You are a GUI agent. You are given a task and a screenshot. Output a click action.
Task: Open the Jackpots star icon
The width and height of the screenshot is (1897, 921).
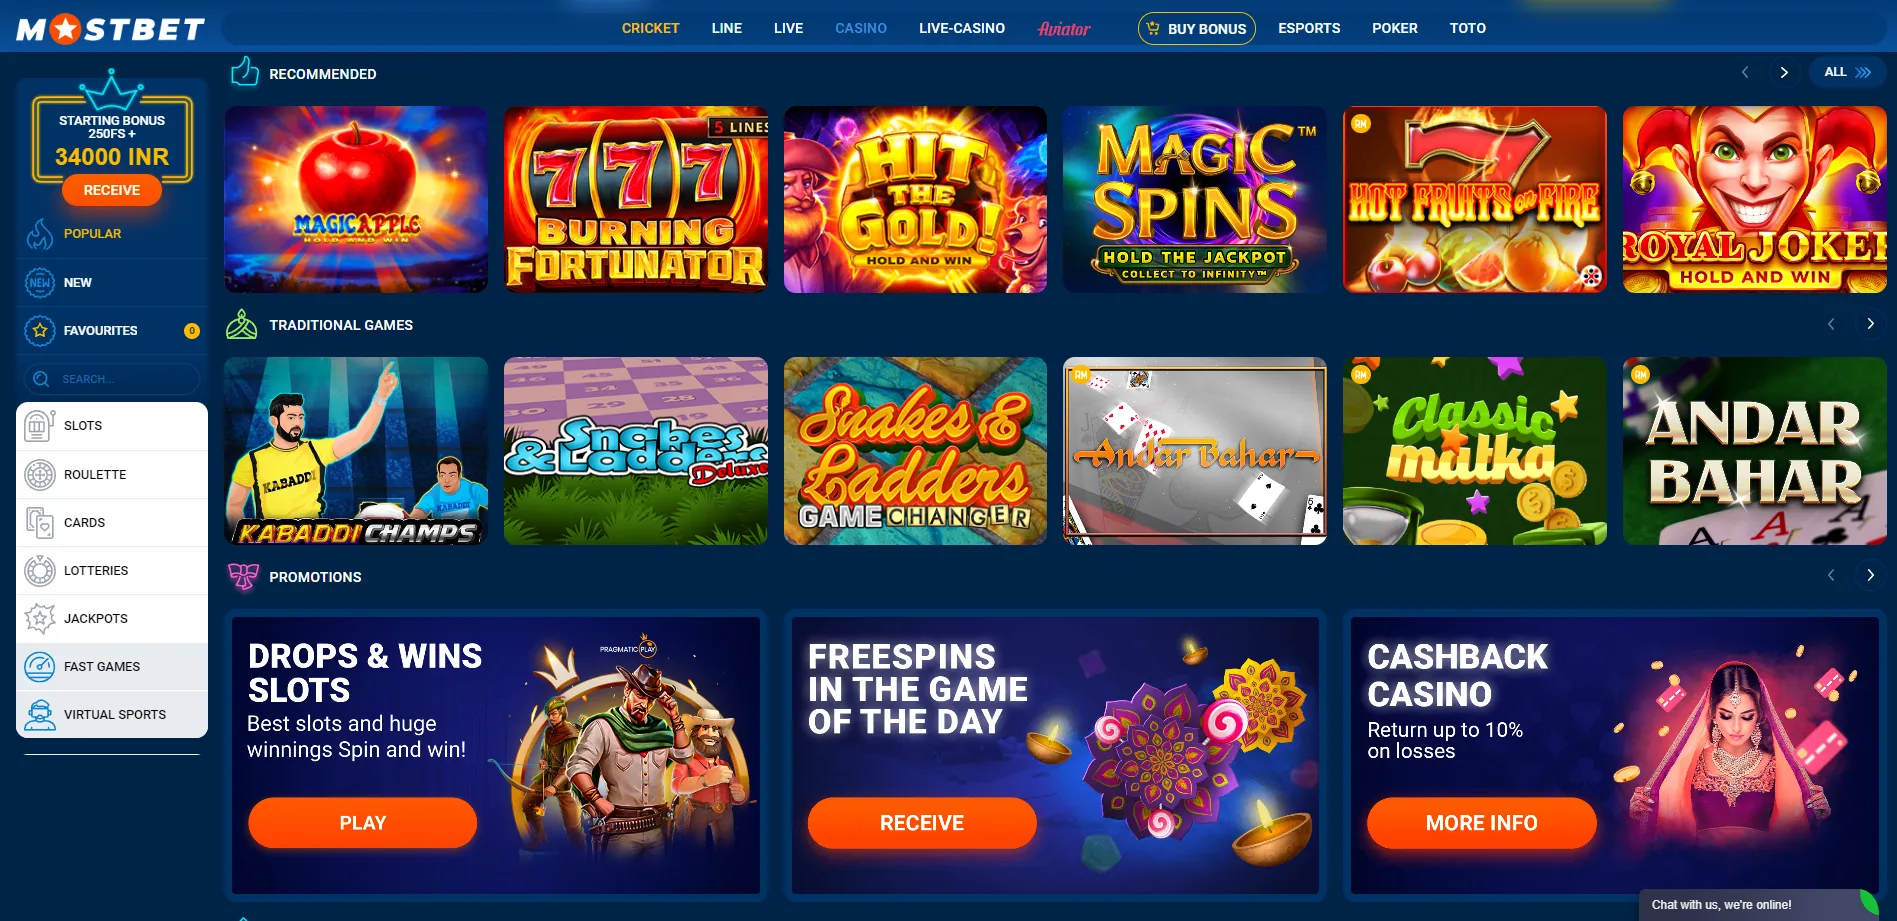[39, 618]
